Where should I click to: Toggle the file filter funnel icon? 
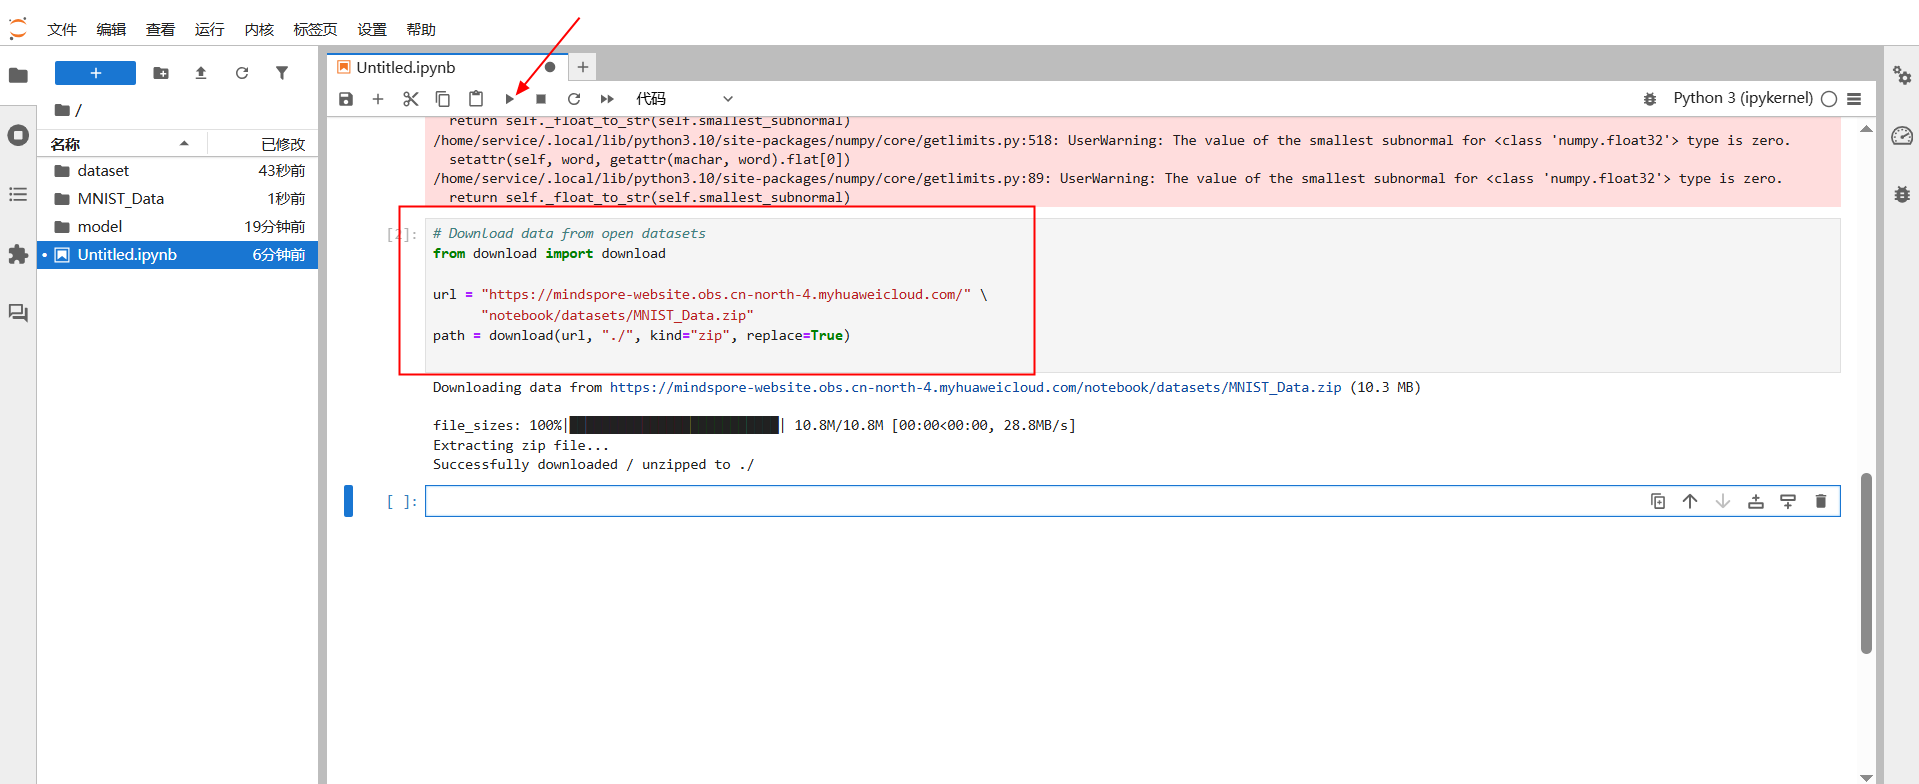coord(282,73)
